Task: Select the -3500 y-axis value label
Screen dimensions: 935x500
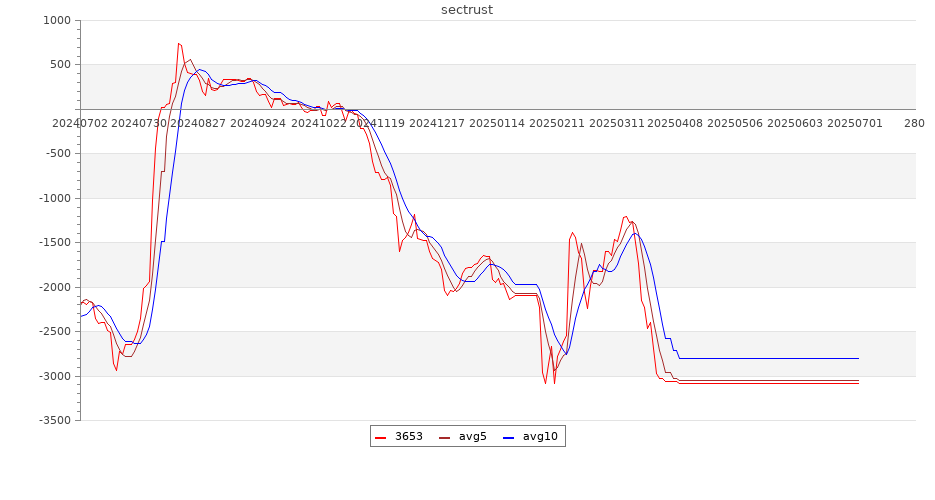Action: [x=54, y=421]
